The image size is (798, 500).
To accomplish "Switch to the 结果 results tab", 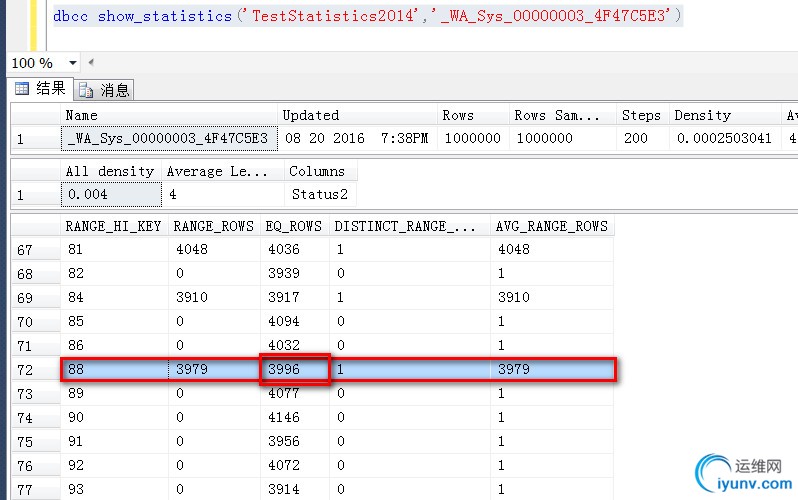I will coord(40,89).
